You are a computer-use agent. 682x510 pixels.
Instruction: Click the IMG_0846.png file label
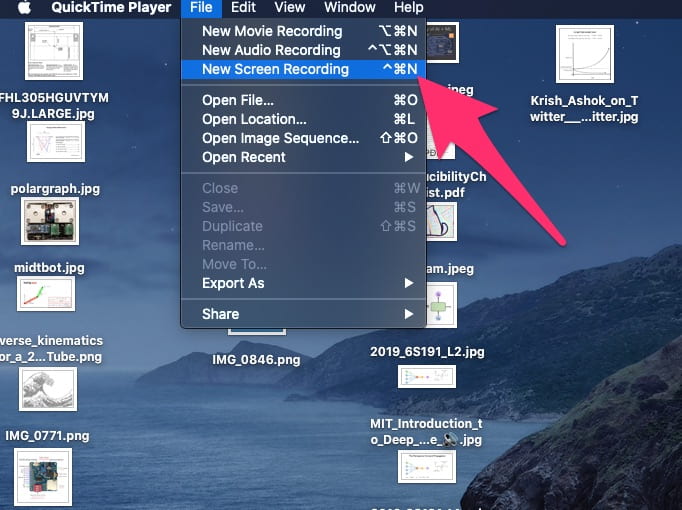click(256, 360)
